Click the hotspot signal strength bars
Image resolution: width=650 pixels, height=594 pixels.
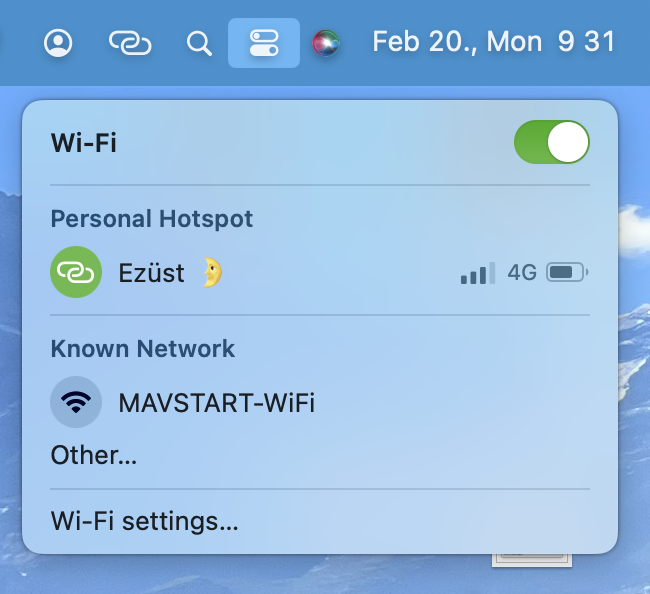coord(478,273)
